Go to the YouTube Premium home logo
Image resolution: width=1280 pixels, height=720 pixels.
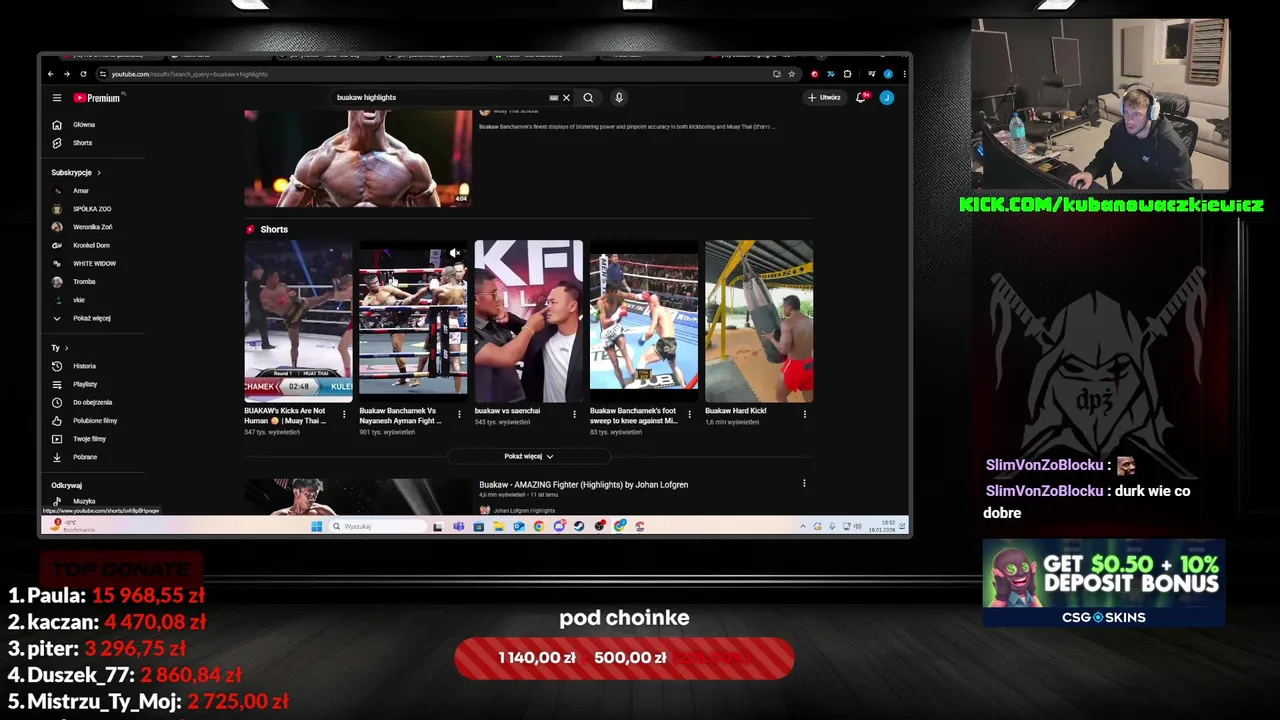pos(97,98)
